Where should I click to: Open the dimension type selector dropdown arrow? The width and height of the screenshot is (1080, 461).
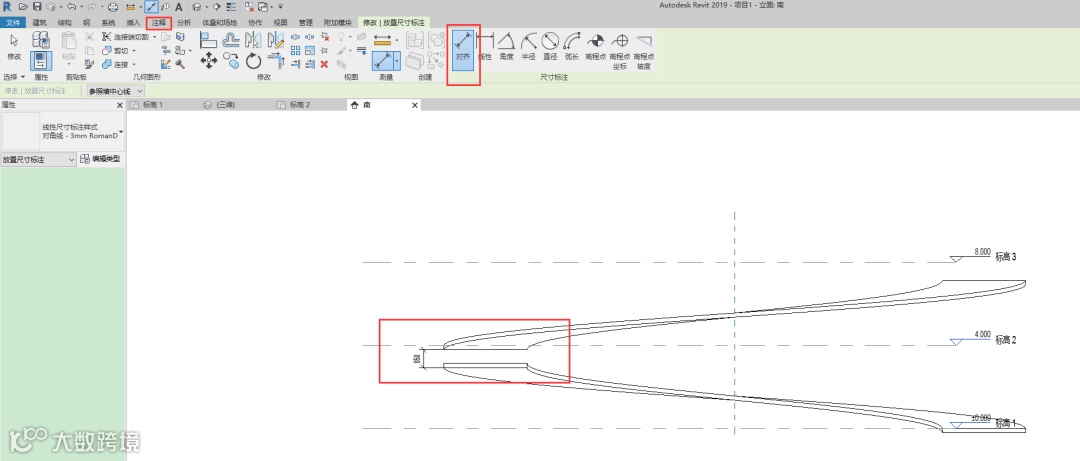click(x=121, y=131)
